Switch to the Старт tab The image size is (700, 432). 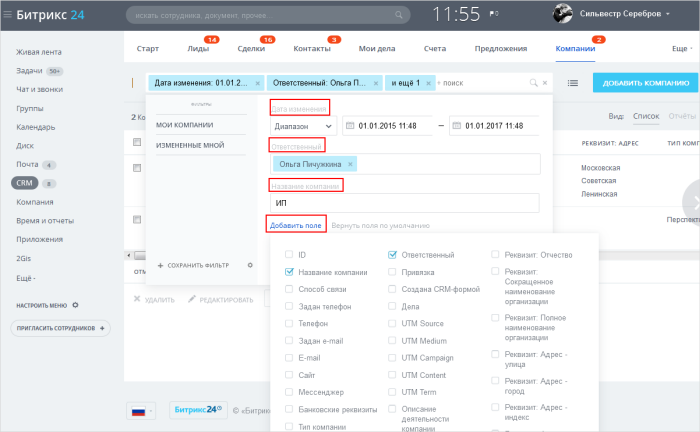click(x=147, y=49)
